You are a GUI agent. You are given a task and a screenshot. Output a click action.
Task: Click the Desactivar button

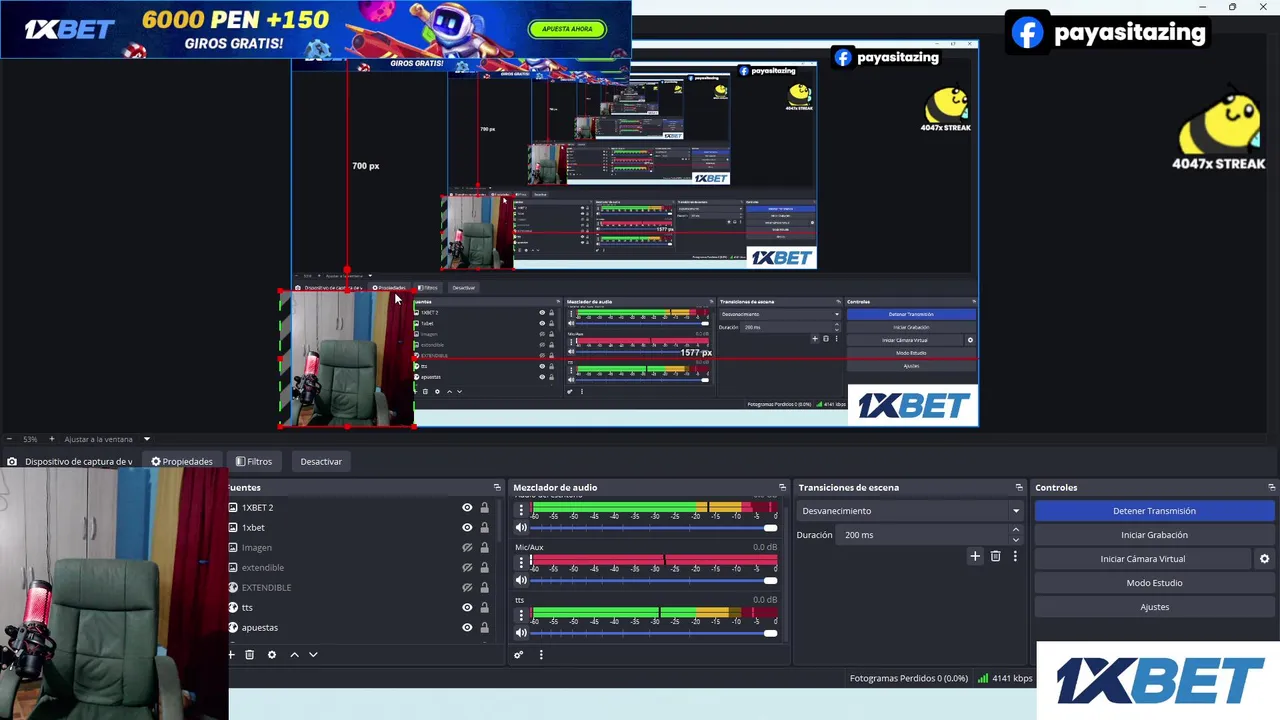coord(321,461)
